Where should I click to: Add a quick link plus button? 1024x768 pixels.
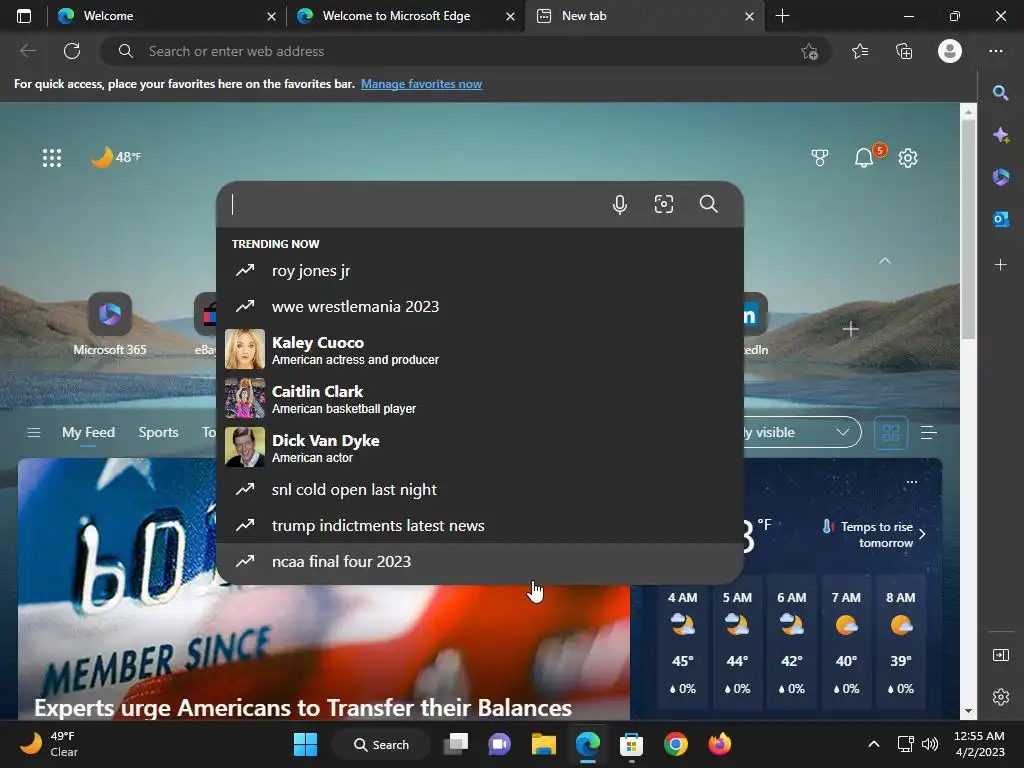click(850, 329)
